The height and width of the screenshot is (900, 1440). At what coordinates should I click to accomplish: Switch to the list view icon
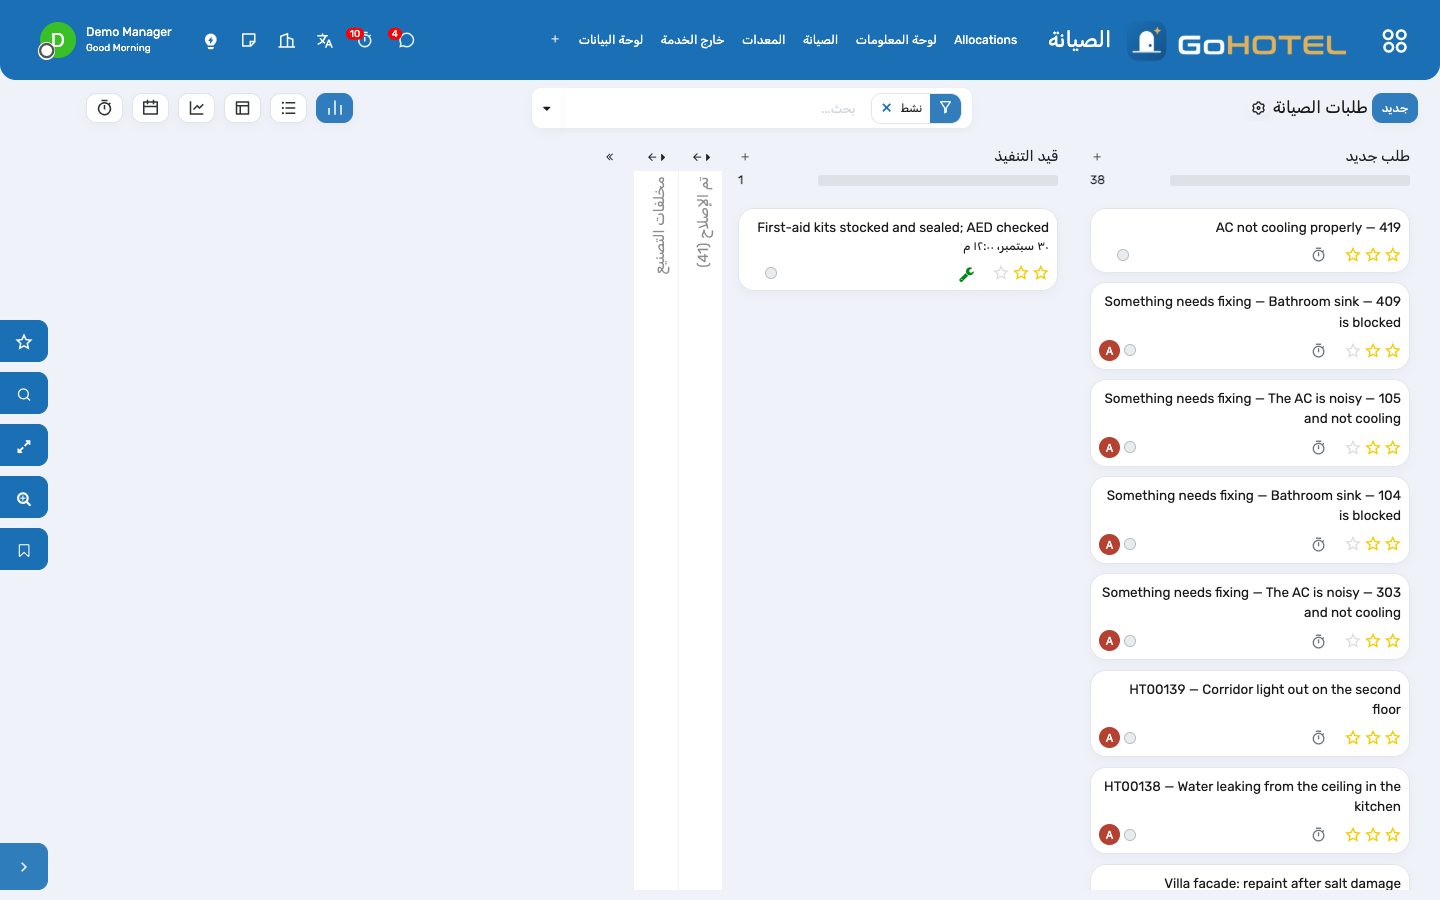[289, 108]
